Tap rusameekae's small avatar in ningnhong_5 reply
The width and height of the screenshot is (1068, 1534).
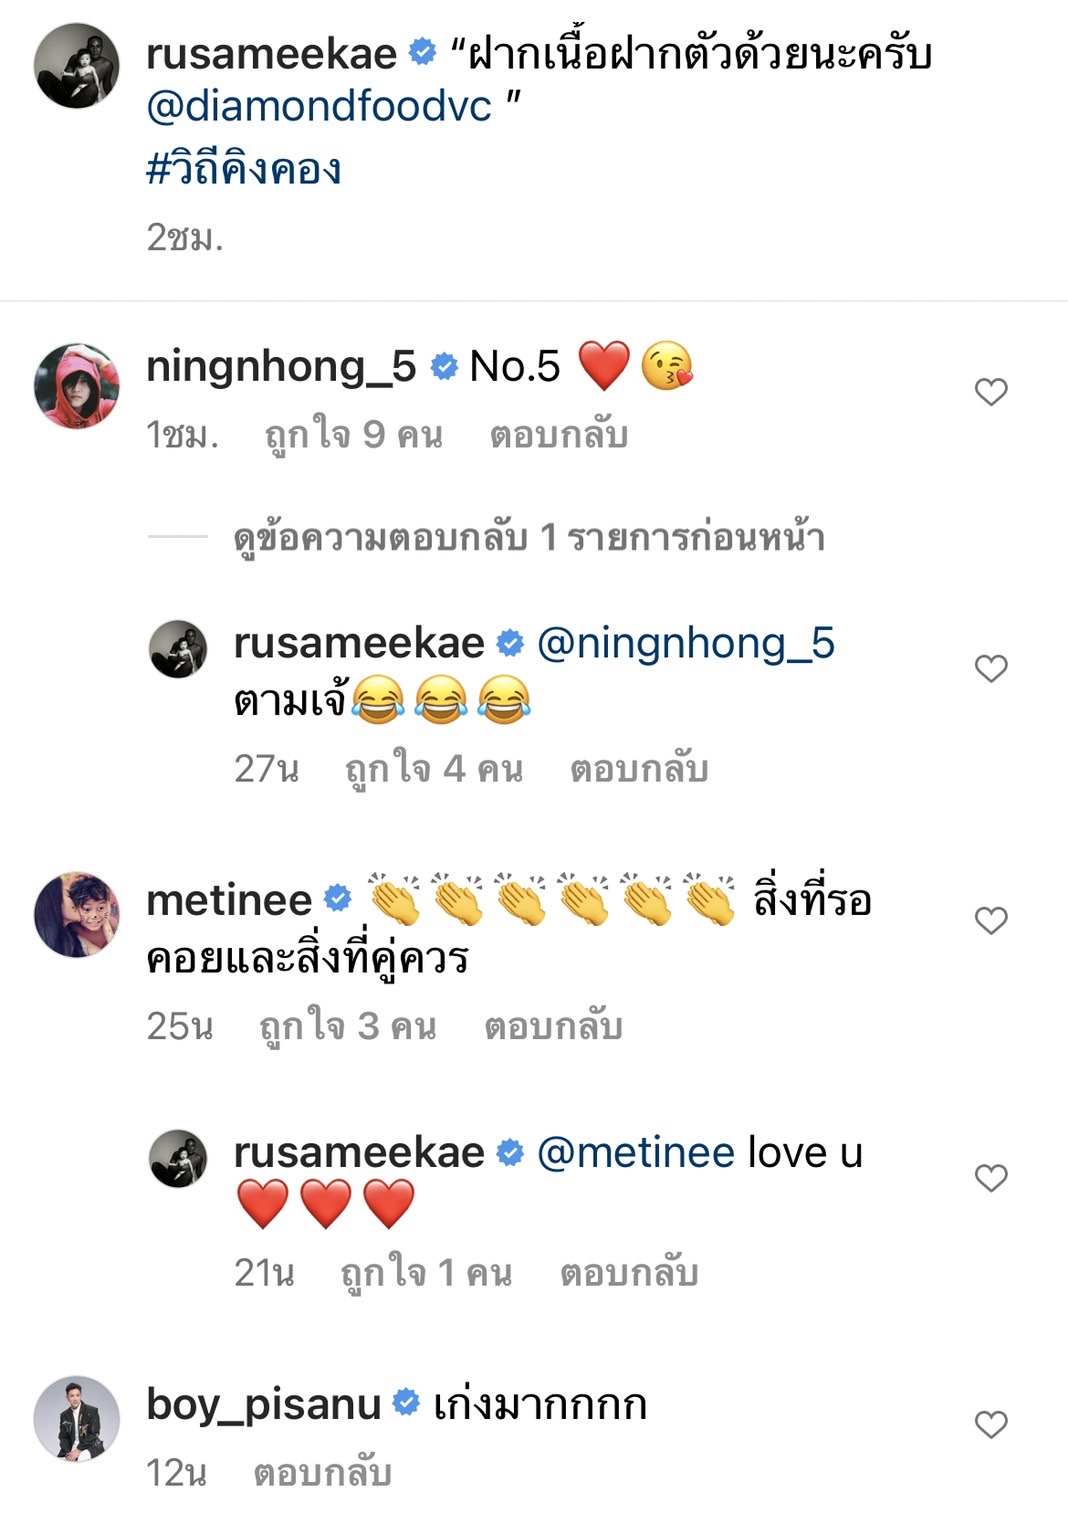tap(178, 648)
